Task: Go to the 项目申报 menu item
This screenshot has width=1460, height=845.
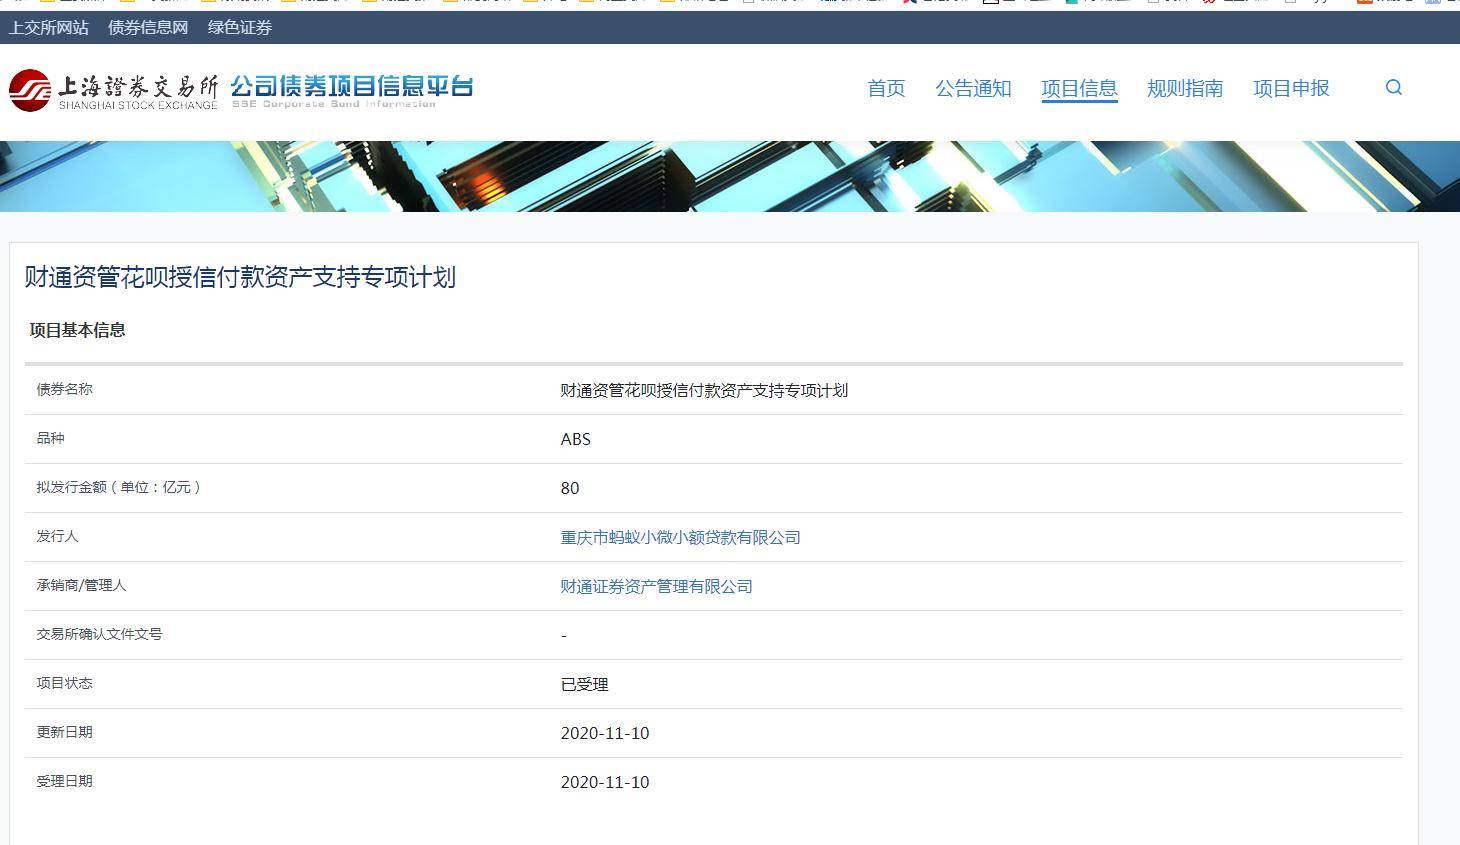Action: pyautogui.click(x=1291, y=88)
